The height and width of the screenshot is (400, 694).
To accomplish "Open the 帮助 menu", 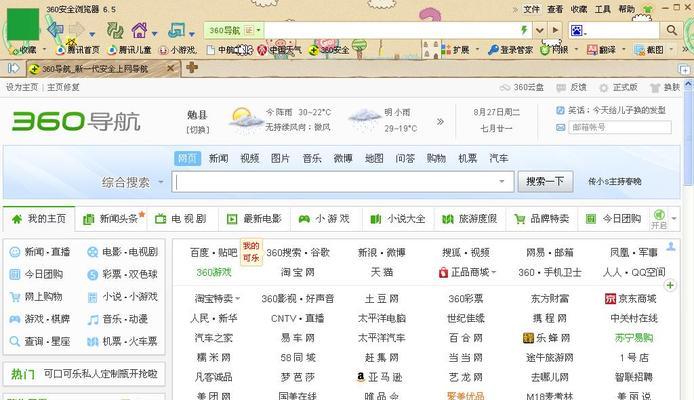I will coord(626,9).
